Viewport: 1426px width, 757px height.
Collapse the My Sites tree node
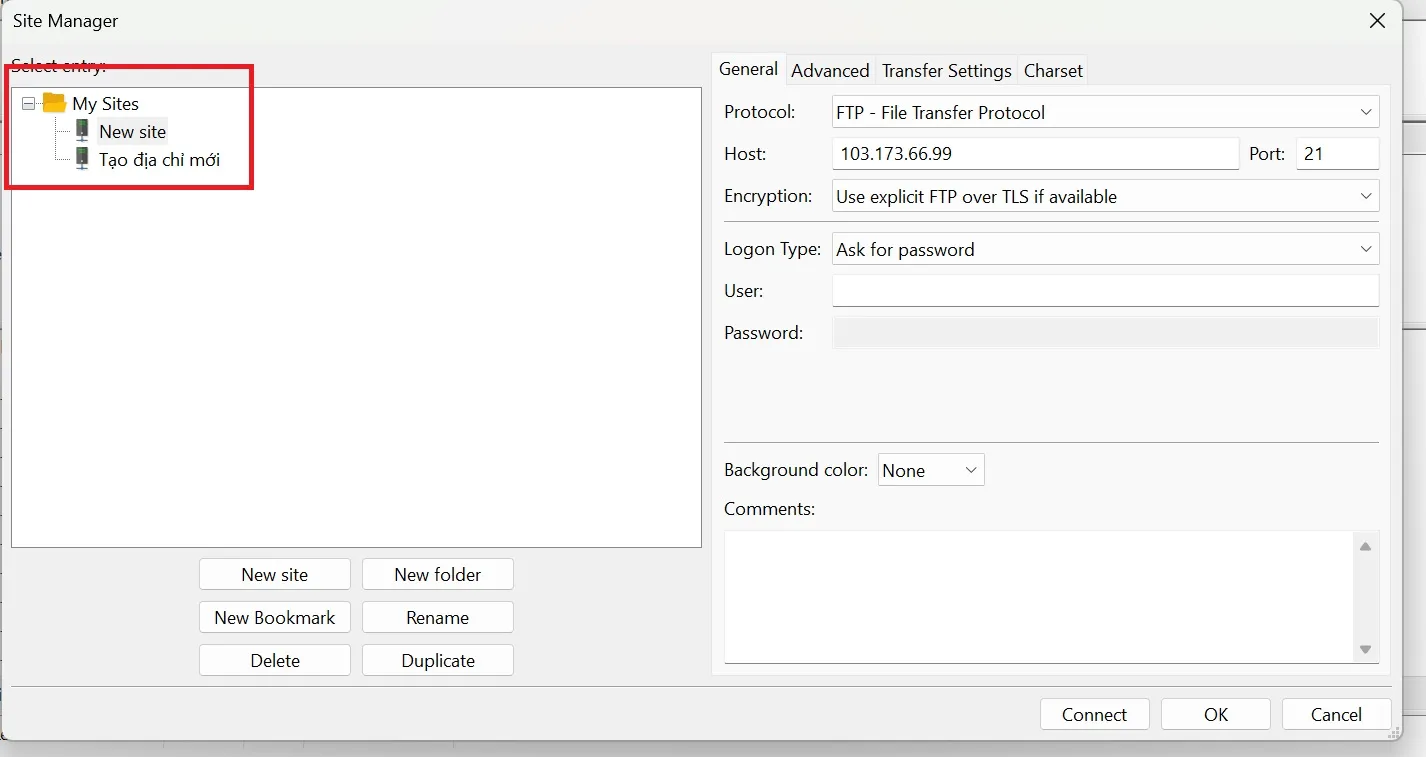(x=28, y=103)
